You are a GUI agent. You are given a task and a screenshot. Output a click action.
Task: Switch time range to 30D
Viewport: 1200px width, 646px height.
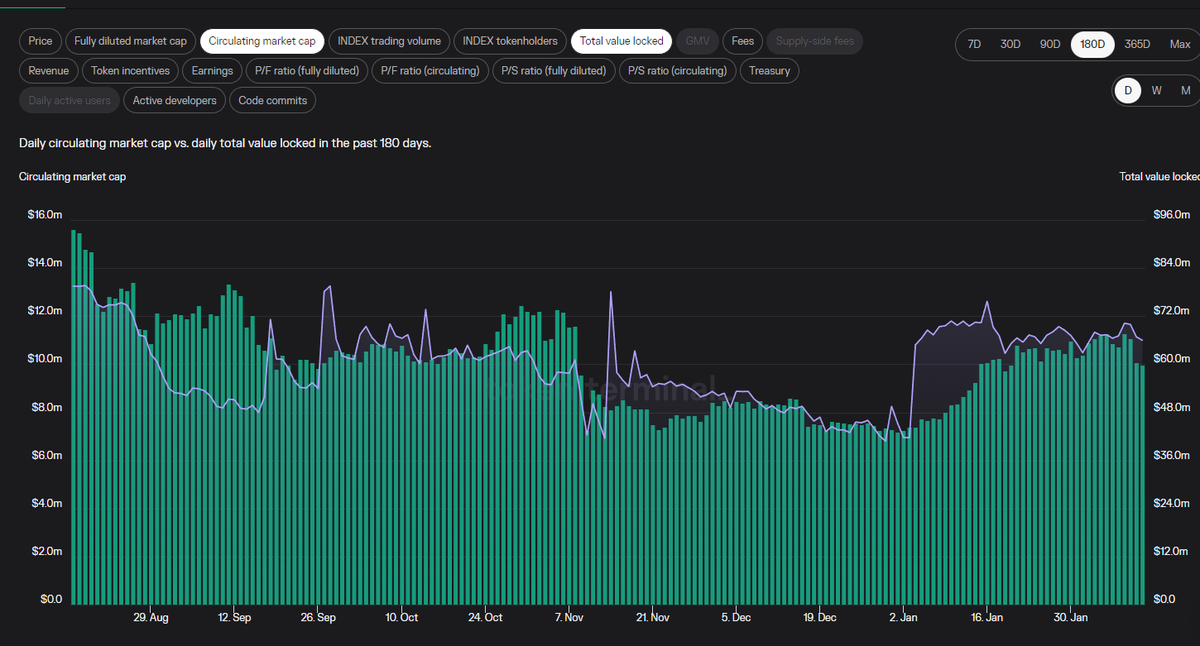(x=1011, y=44)
